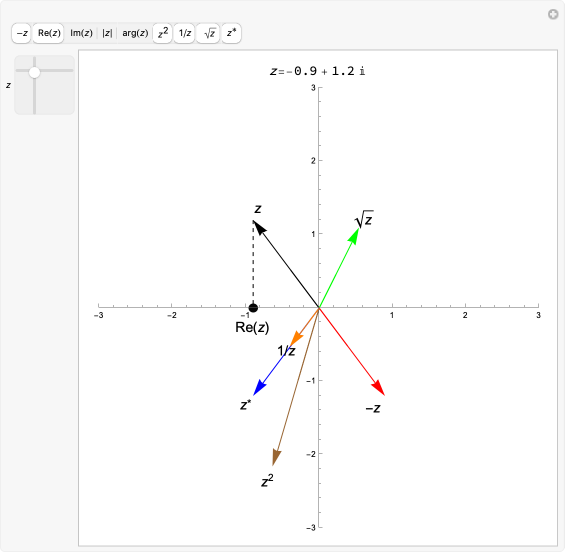The height and width of the screenshot is (553, 565).
Task: Click the Re(z) label below the axis
Action: pyautogui.click(x=252, y=327)
